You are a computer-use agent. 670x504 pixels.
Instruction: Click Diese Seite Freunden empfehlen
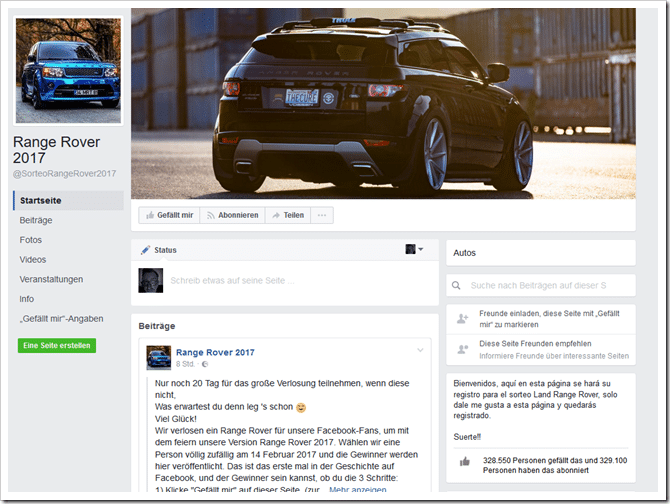click(x=535, y=344)
